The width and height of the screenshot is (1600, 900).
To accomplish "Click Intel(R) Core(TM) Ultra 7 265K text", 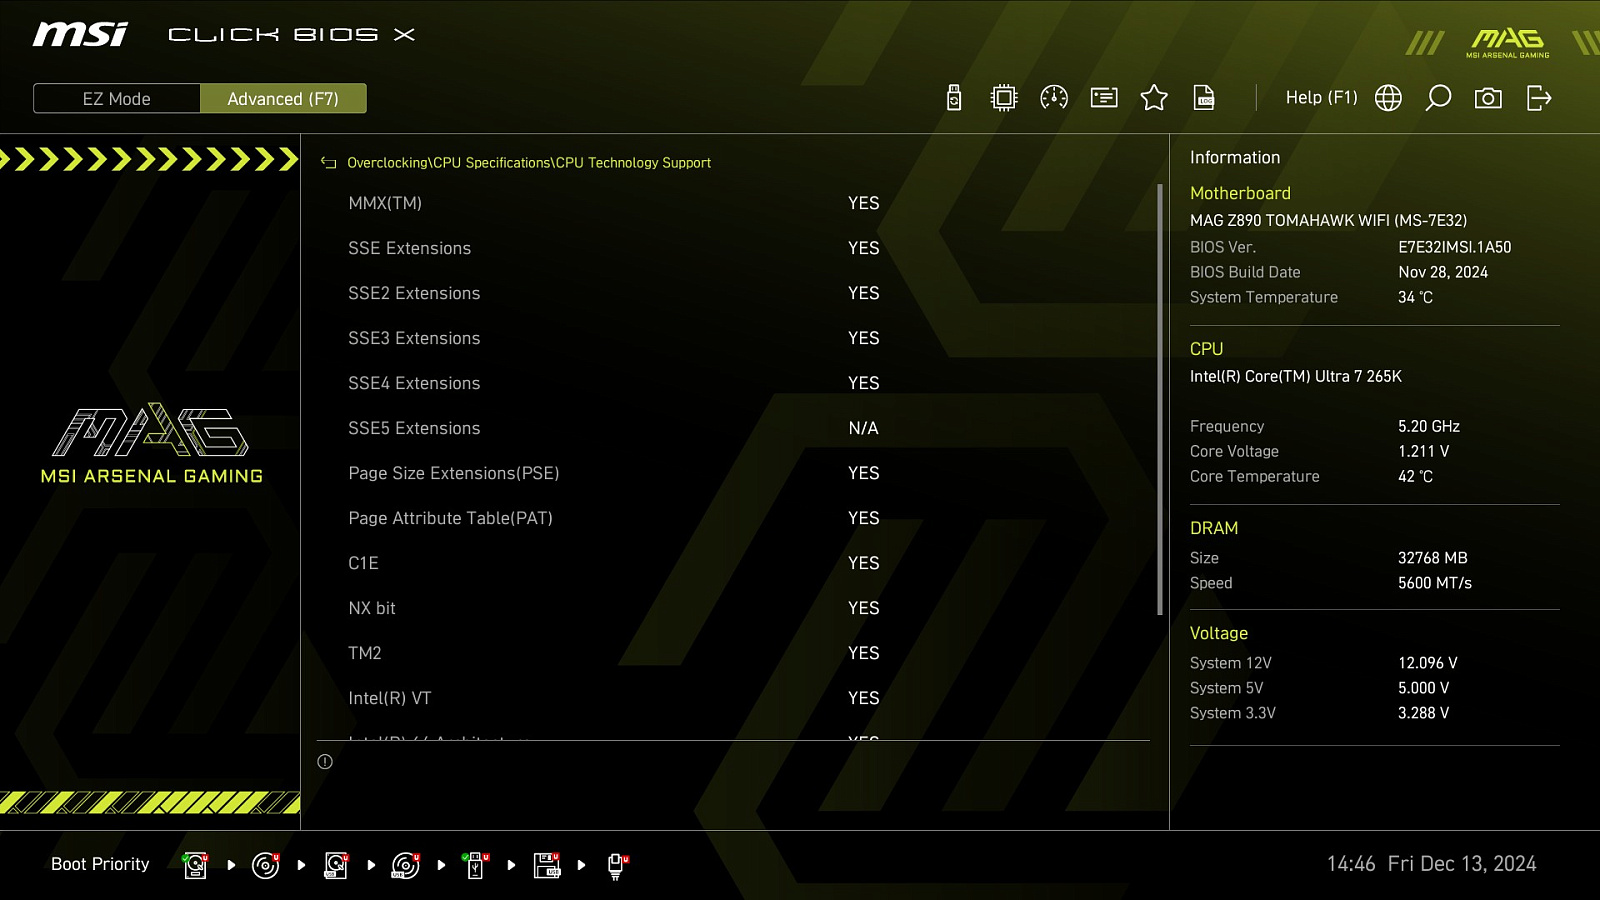I will (x=1296, y=376).
